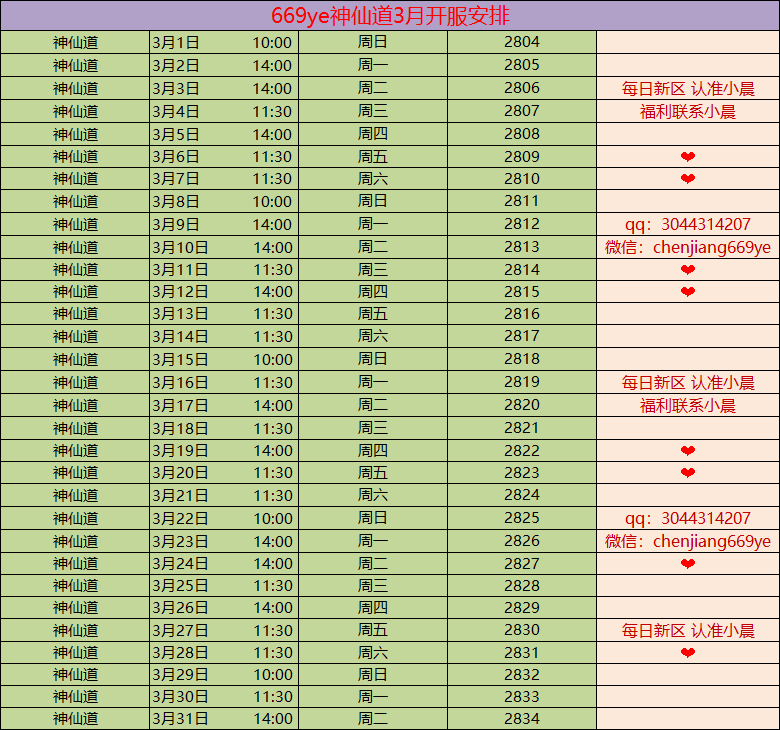Click the heart icon in the 3月24日 row

pos(688,564)
